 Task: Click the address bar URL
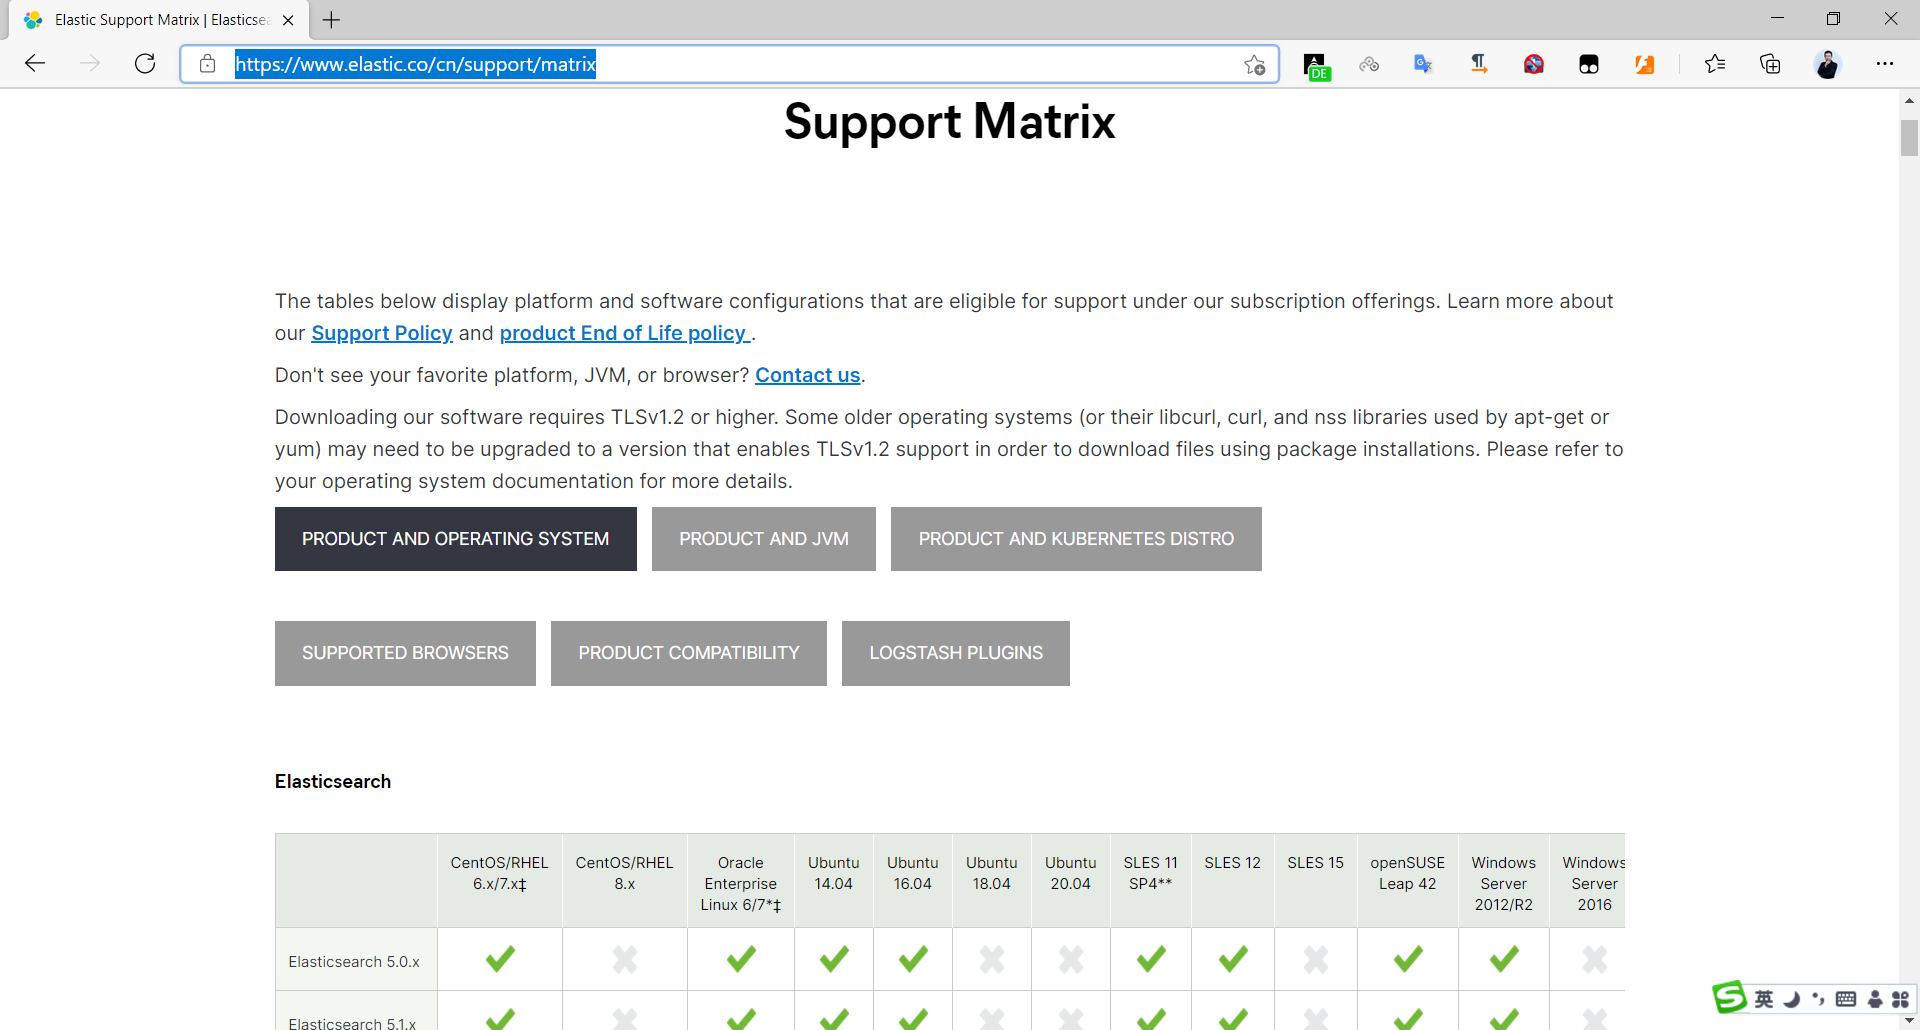point(415,64)
